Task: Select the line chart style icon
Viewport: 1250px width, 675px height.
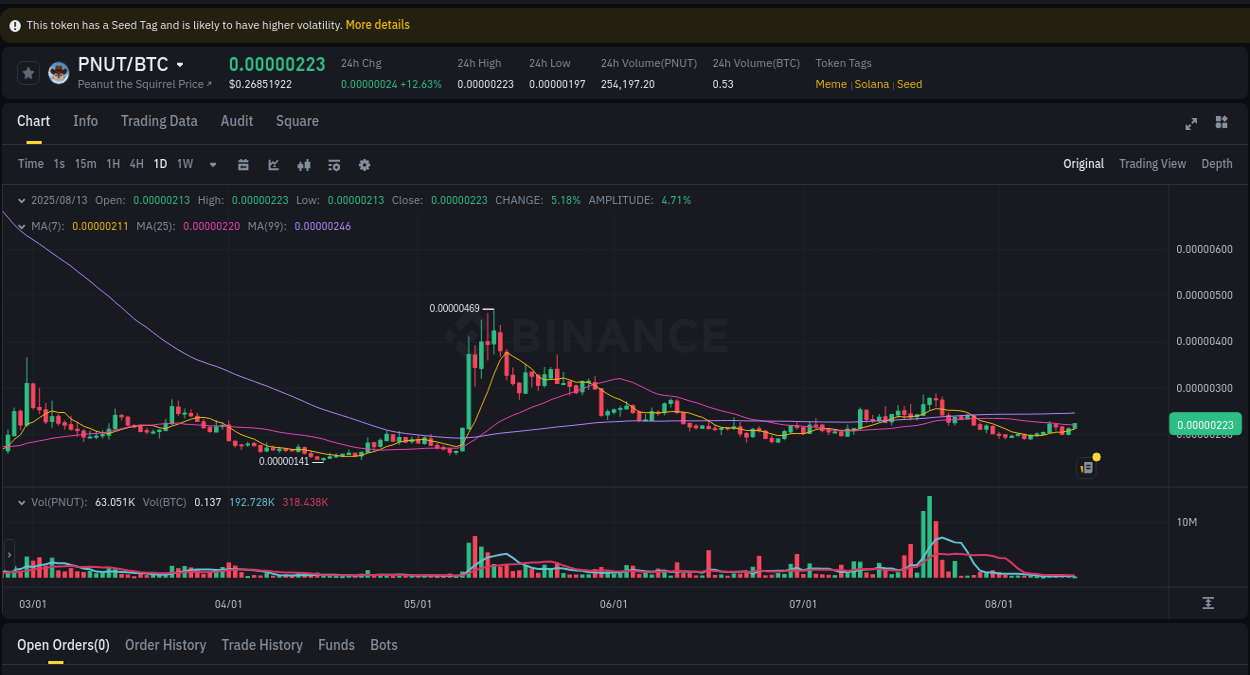Action: (x=273, y=164)
